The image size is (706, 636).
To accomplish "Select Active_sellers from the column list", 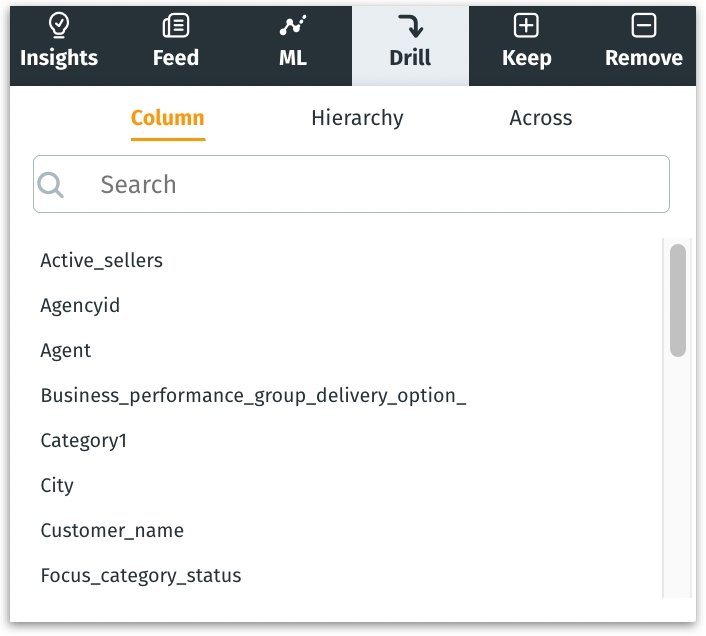I will pyautogui.click(x=101, y=261).
